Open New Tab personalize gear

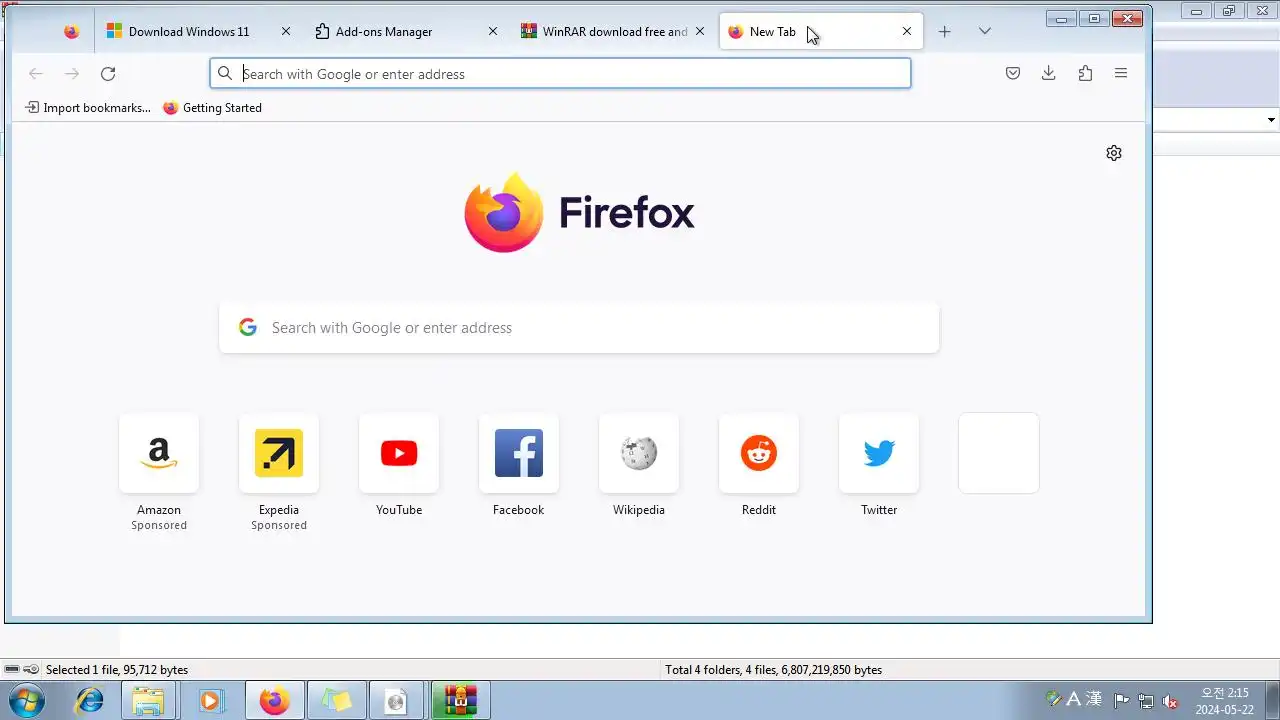(1114, 153)
